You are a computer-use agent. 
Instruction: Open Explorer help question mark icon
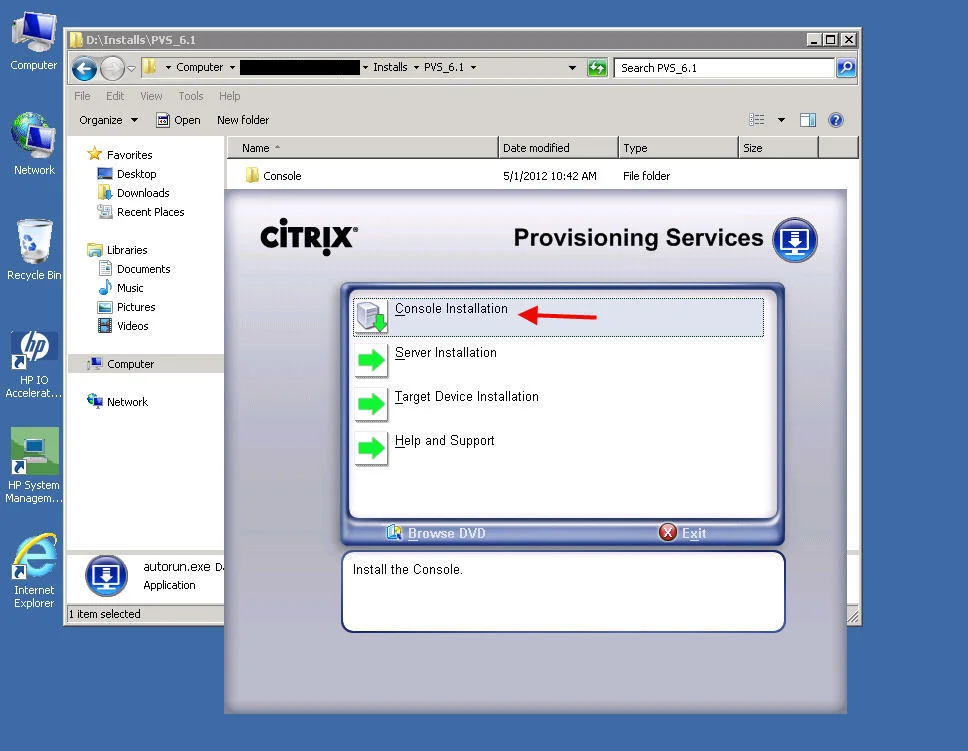click(x=835, y=120)
